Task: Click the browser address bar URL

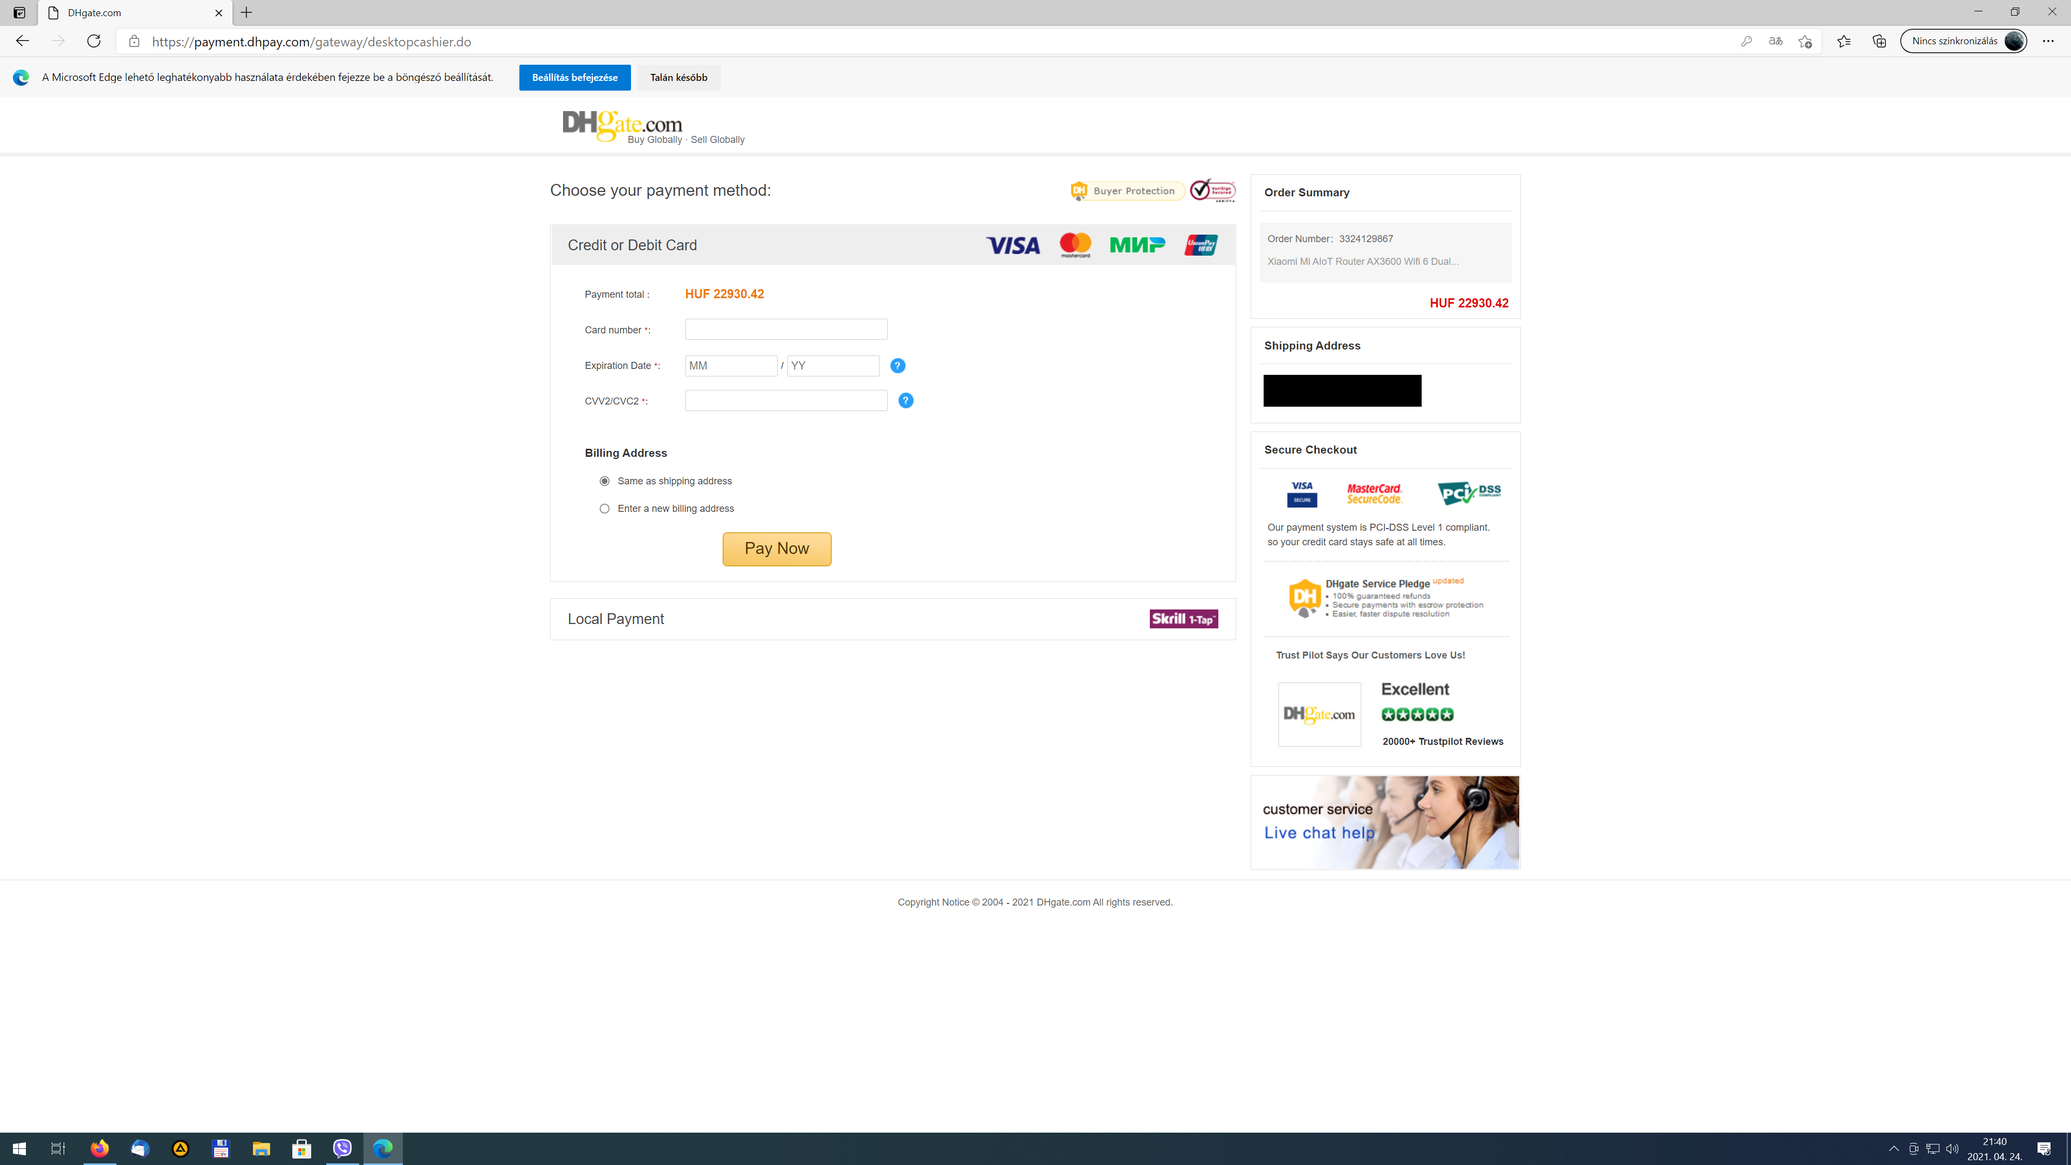Action: point(311,42)
